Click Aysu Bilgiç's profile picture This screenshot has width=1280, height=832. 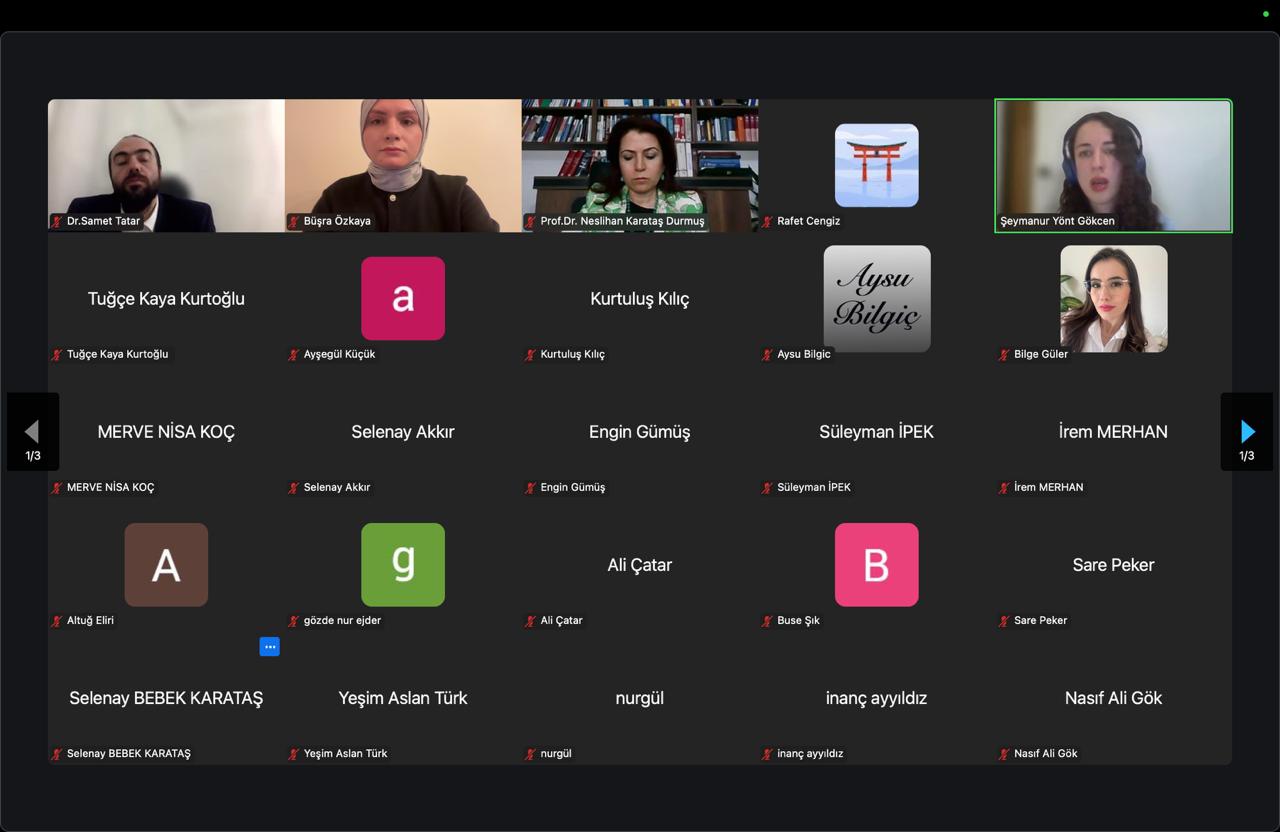[x=876, y=298]
